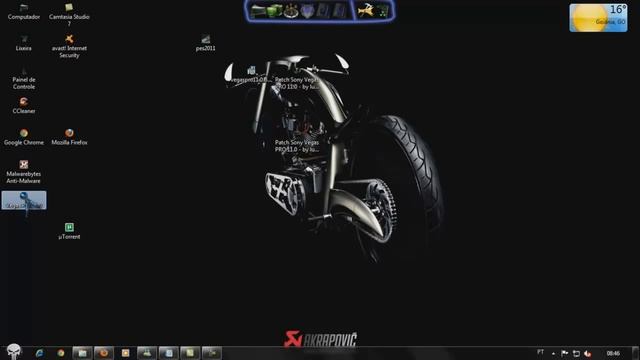Open the clock showing 08:46
The width and height of the screenshot is (640, 360).
pos(613,353)
